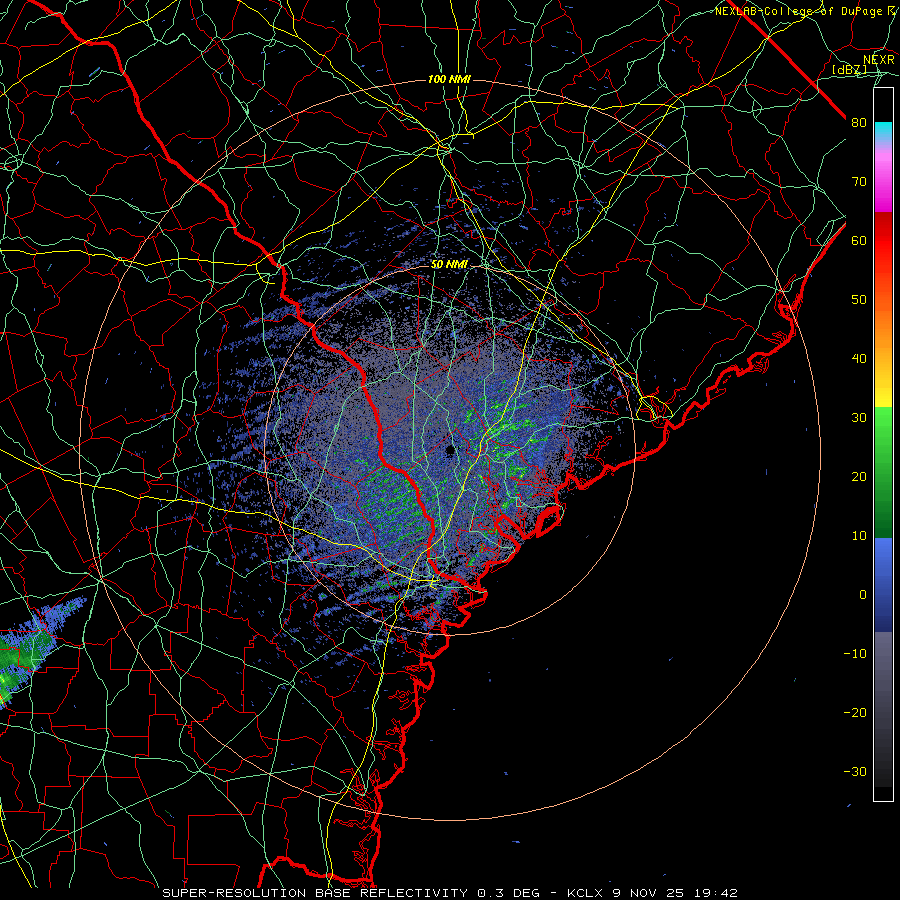Click the 100 NMI range ring label
The width and height of the screenshot is (900, 900).
click(449, 79)
